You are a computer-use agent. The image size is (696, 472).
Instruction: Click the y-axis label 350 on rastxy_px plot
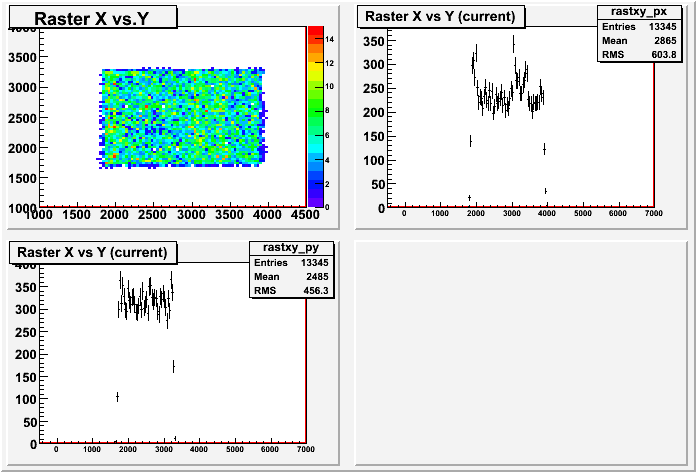pyautogui.click(x=373, y=41)
